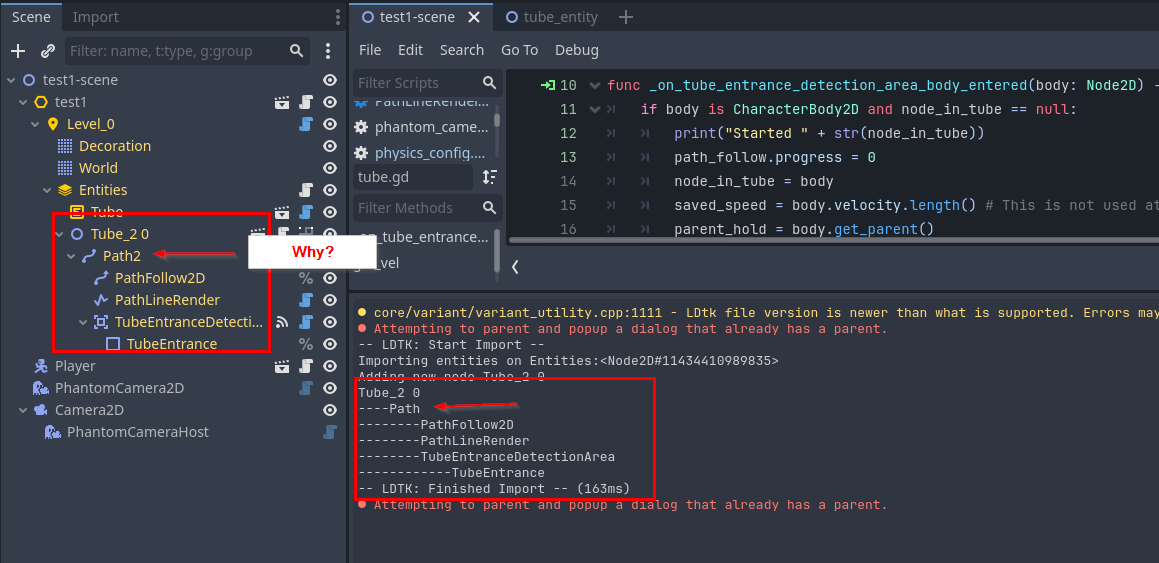The image size is (1159, 563).
Task: Open the script icon on the Level_0 row
Action: [x=305, y=124]
